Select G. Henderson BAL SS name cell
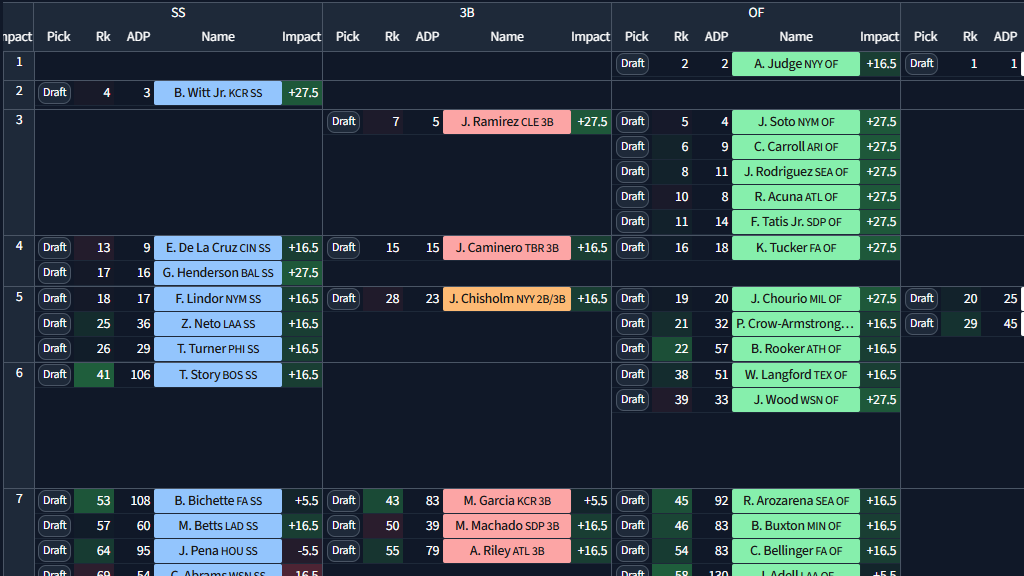This screenshot has height=576, width=1024. click(x=218, y=272)
